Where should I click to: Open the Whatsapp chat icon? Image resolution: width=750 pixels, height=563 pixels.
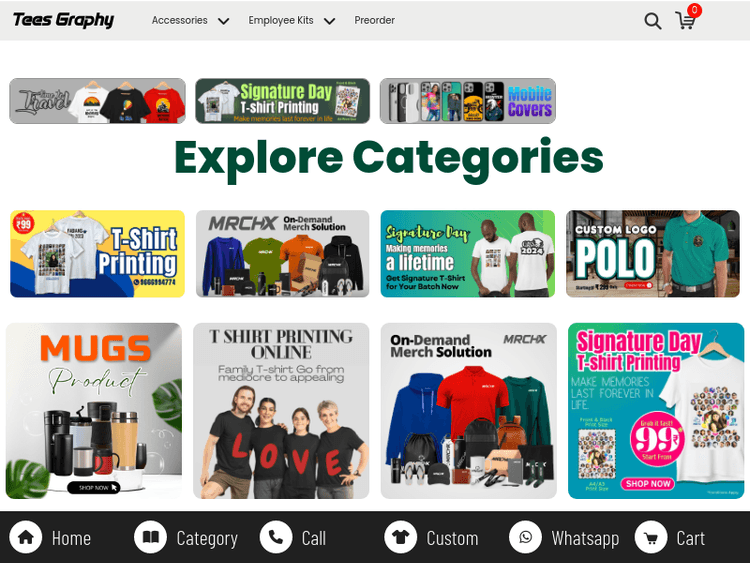[526, 537]
